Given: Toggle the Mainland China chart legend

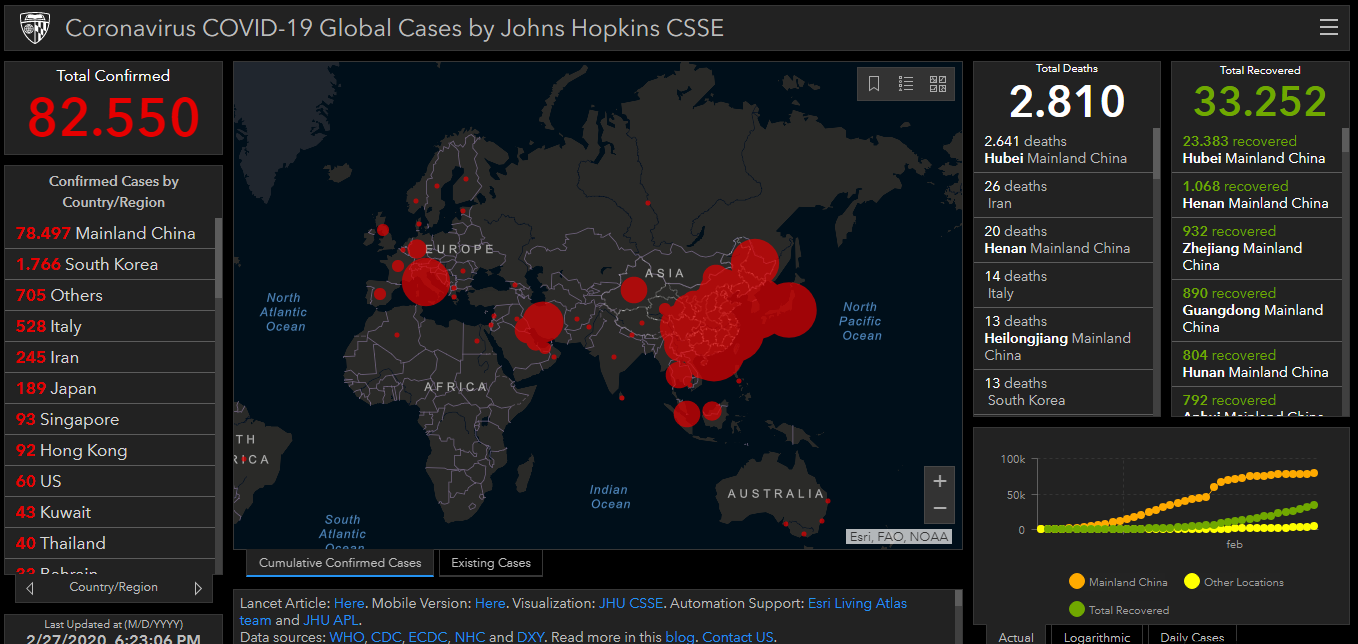Looking at the screenshot, I should pyautogui.click(x=1117, y=582).
